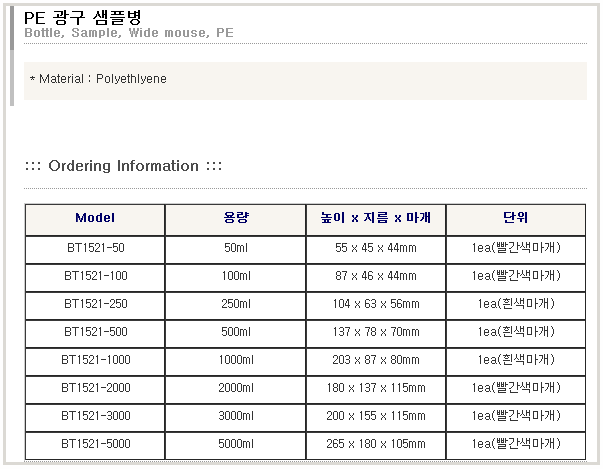
Task: Click the 단위 column header
Action: pos(515,218)
